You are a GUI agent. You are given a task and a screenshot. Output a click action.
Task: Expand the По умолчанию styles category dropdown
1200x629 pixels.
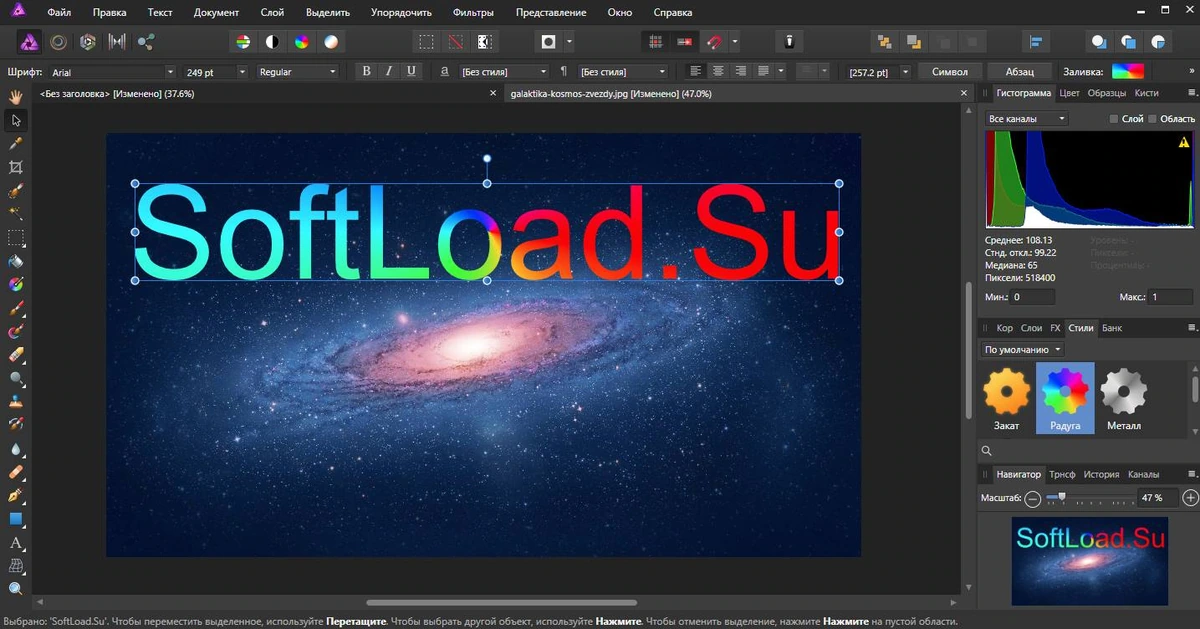pos(1023,349)
